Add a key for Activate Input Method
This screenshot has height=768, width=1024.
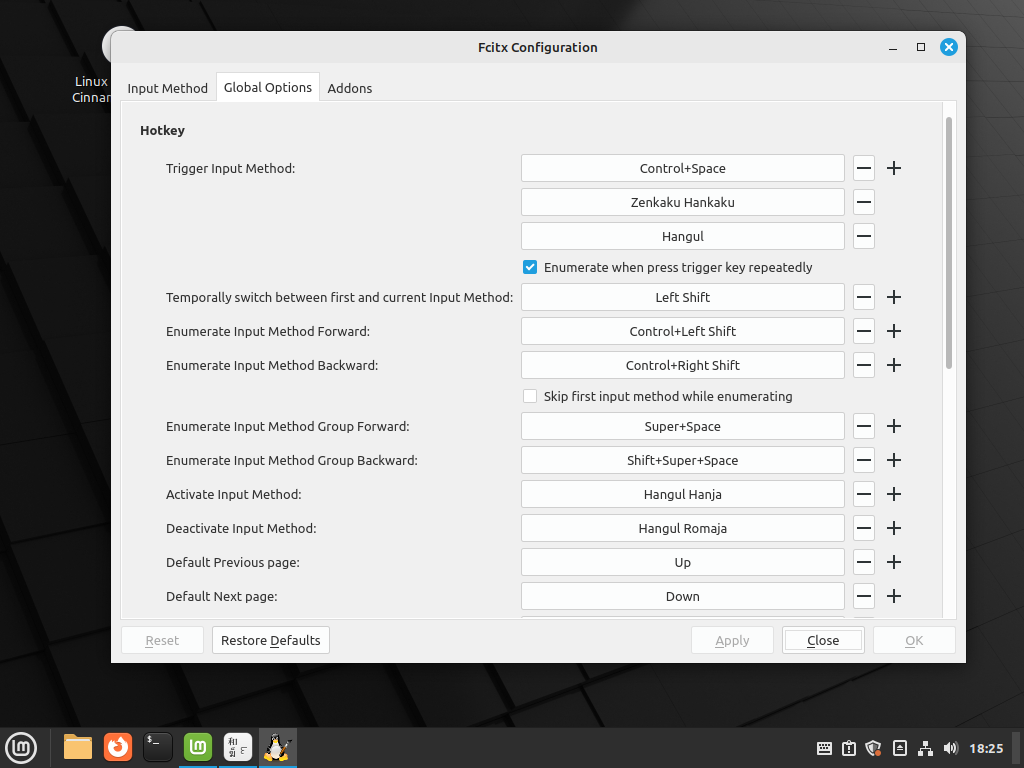894,494
